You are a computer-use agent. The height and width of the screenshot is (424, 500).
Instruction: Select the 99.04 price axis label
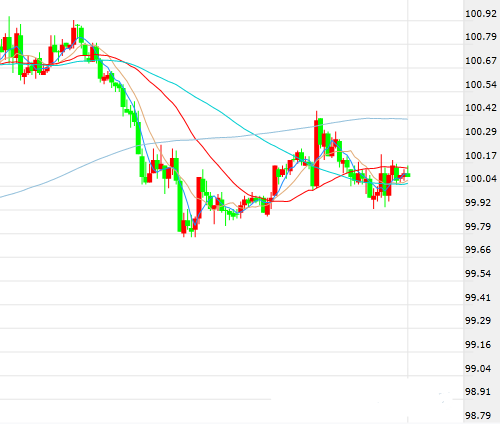[x=478, y=369]
